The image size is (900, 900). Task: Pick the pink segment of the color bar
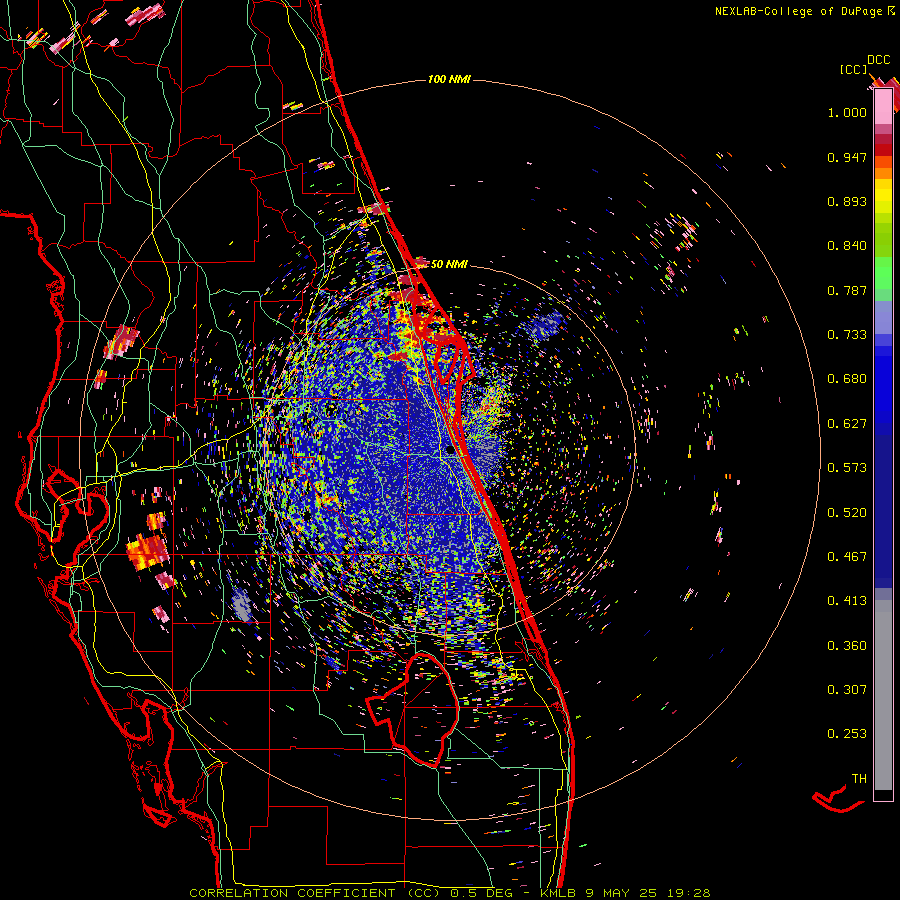883,107
